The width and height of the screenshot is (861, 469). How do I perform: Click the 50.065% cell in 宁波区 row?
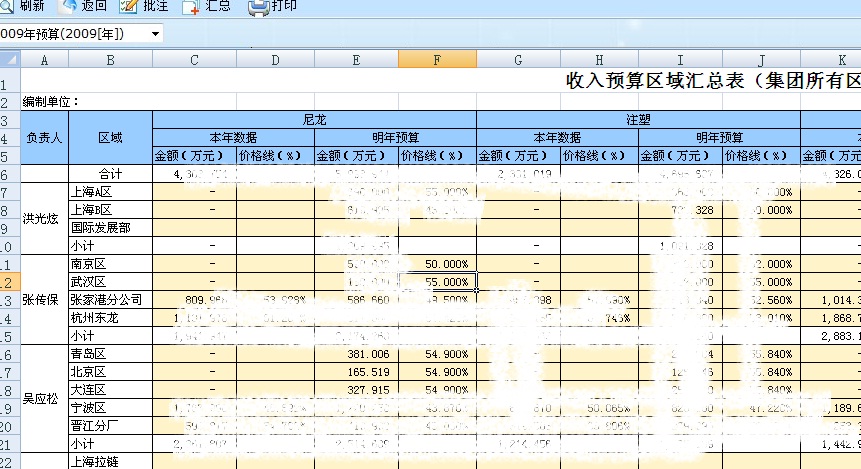pos(599,408)
